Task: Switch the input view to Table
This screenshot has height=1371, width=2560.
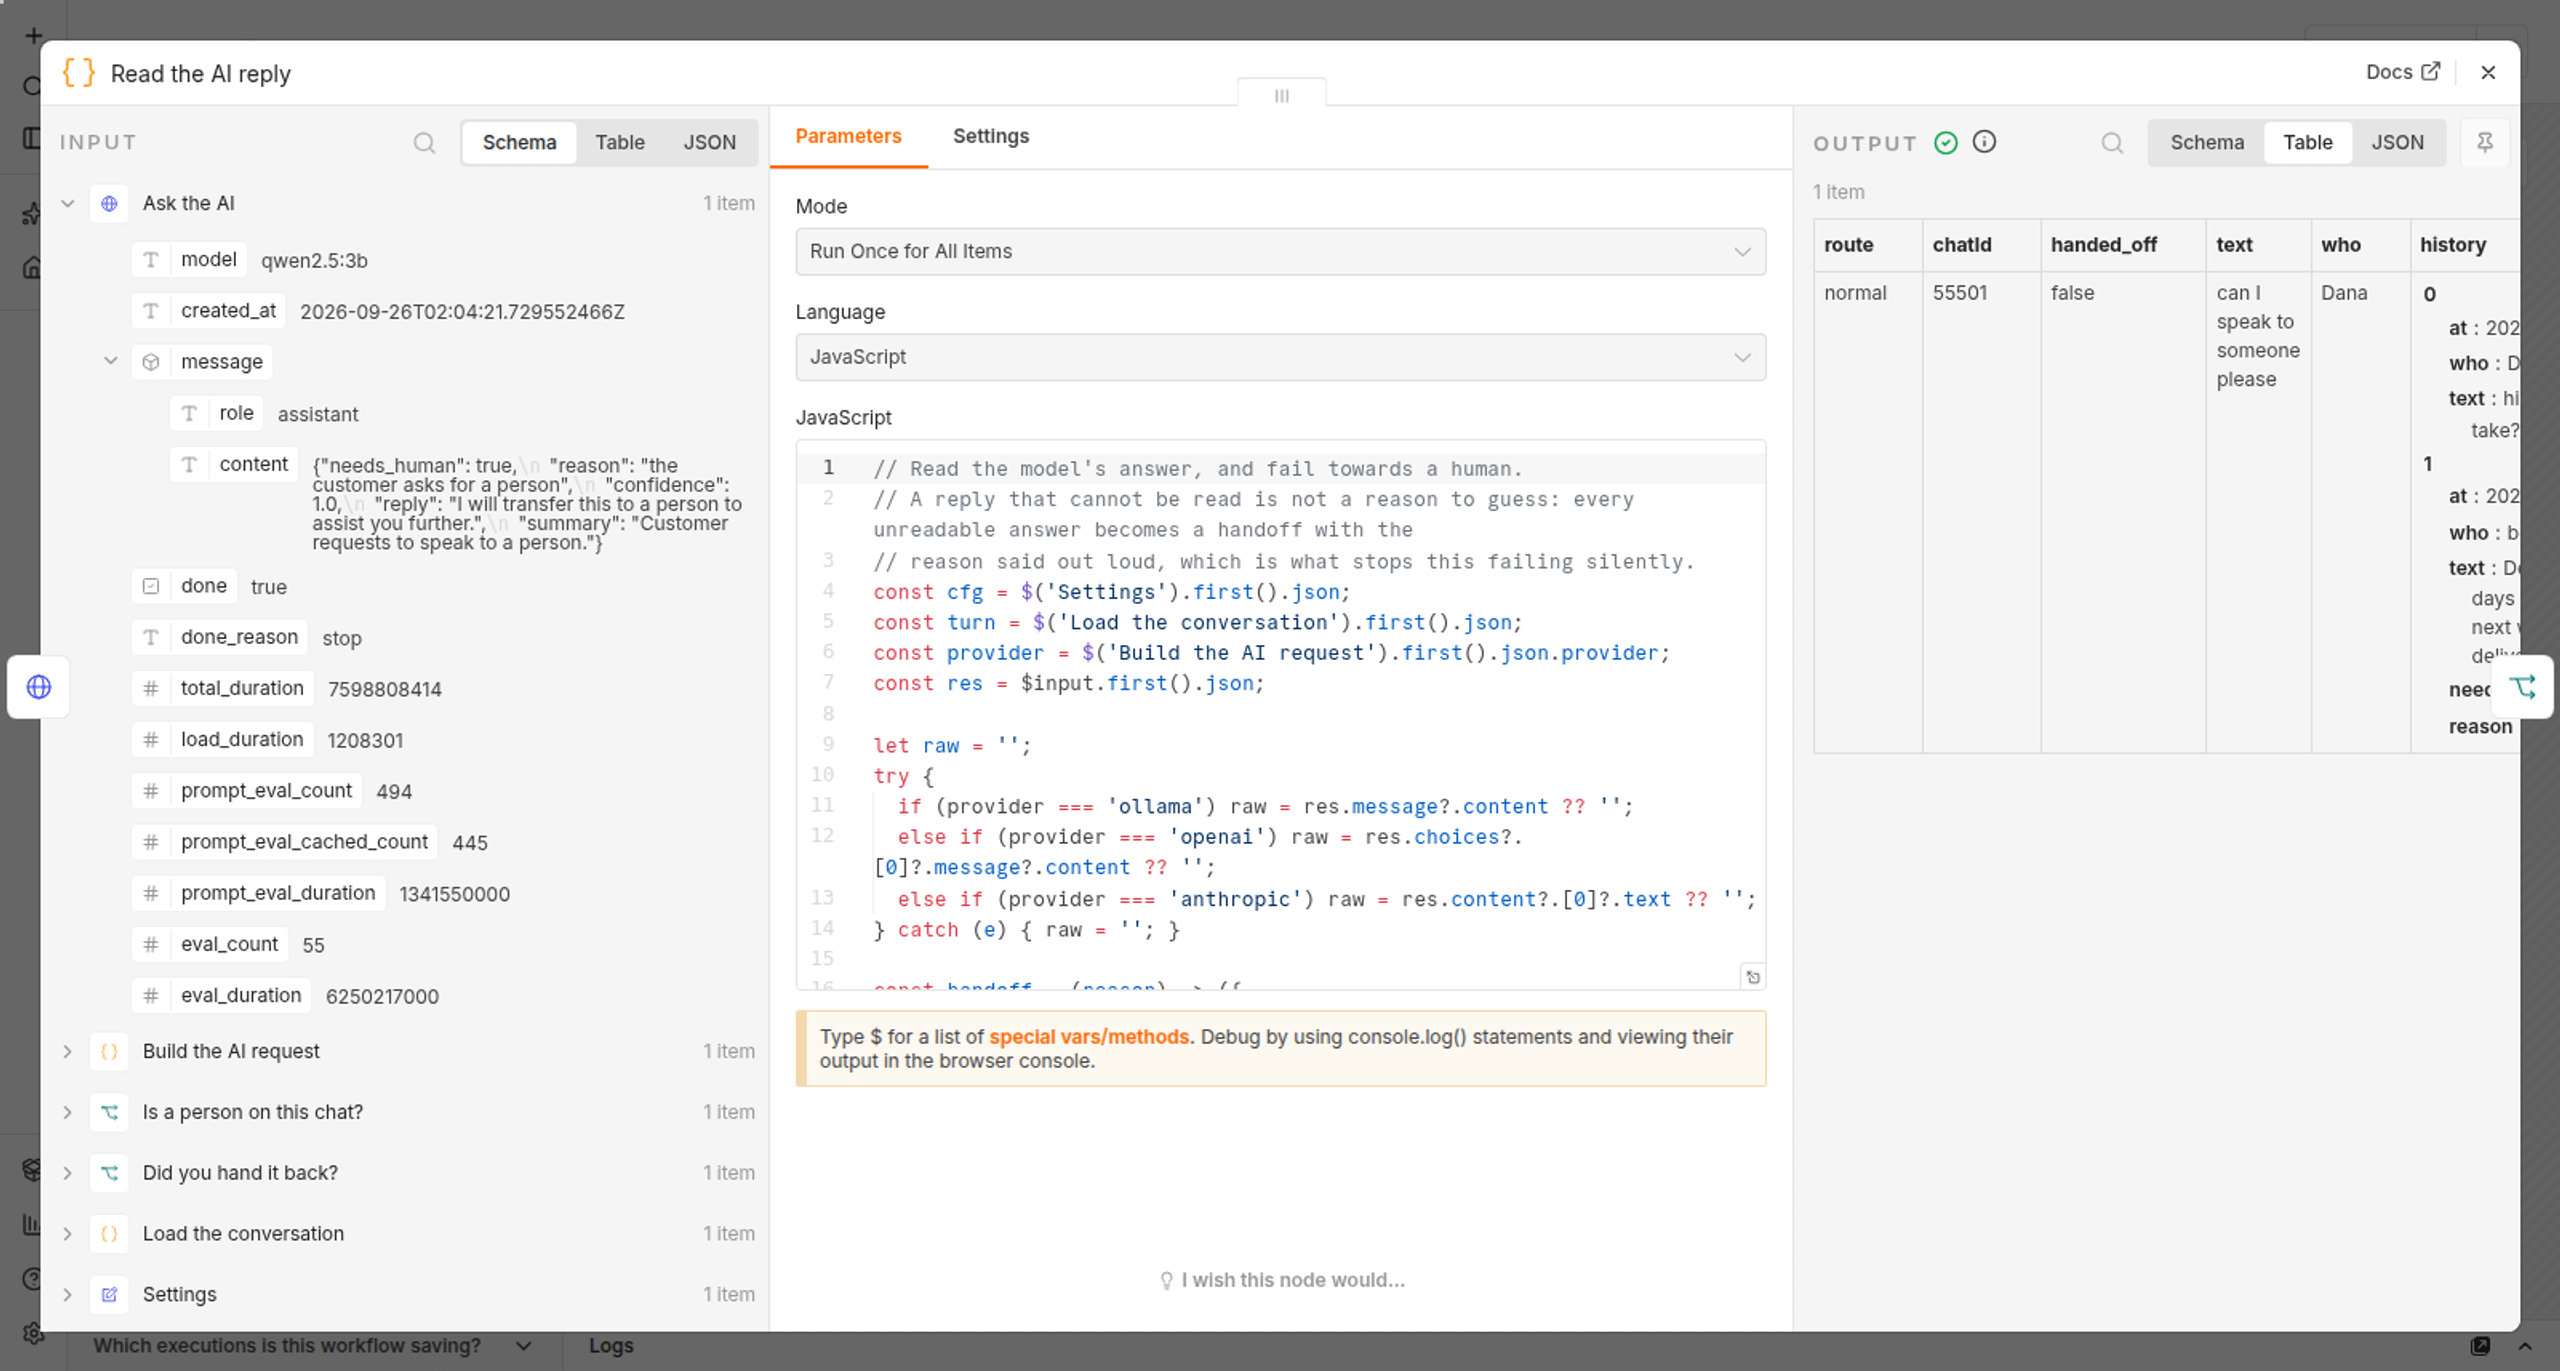Action: pos(620,142)
